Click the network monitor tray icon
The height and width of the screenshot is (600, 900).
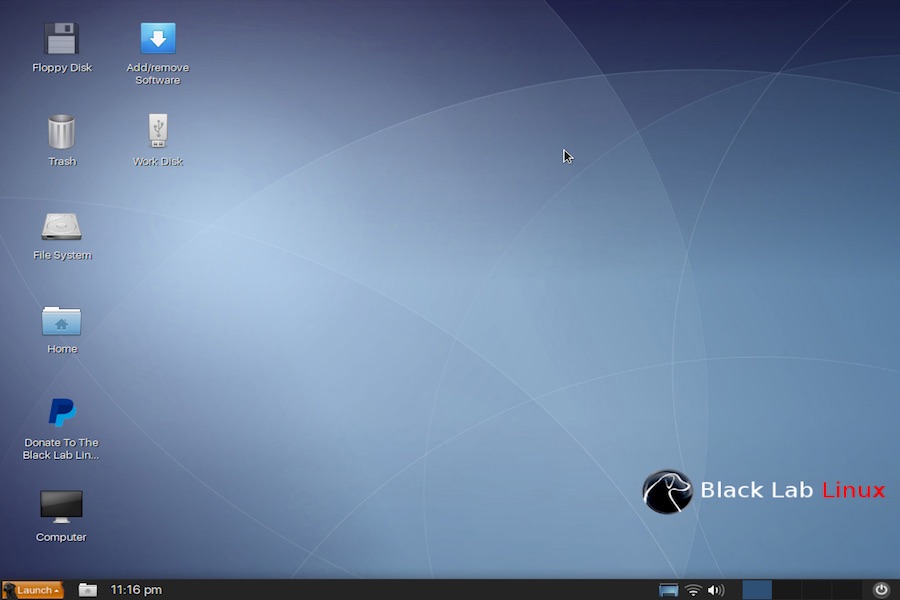click(667, 590)
